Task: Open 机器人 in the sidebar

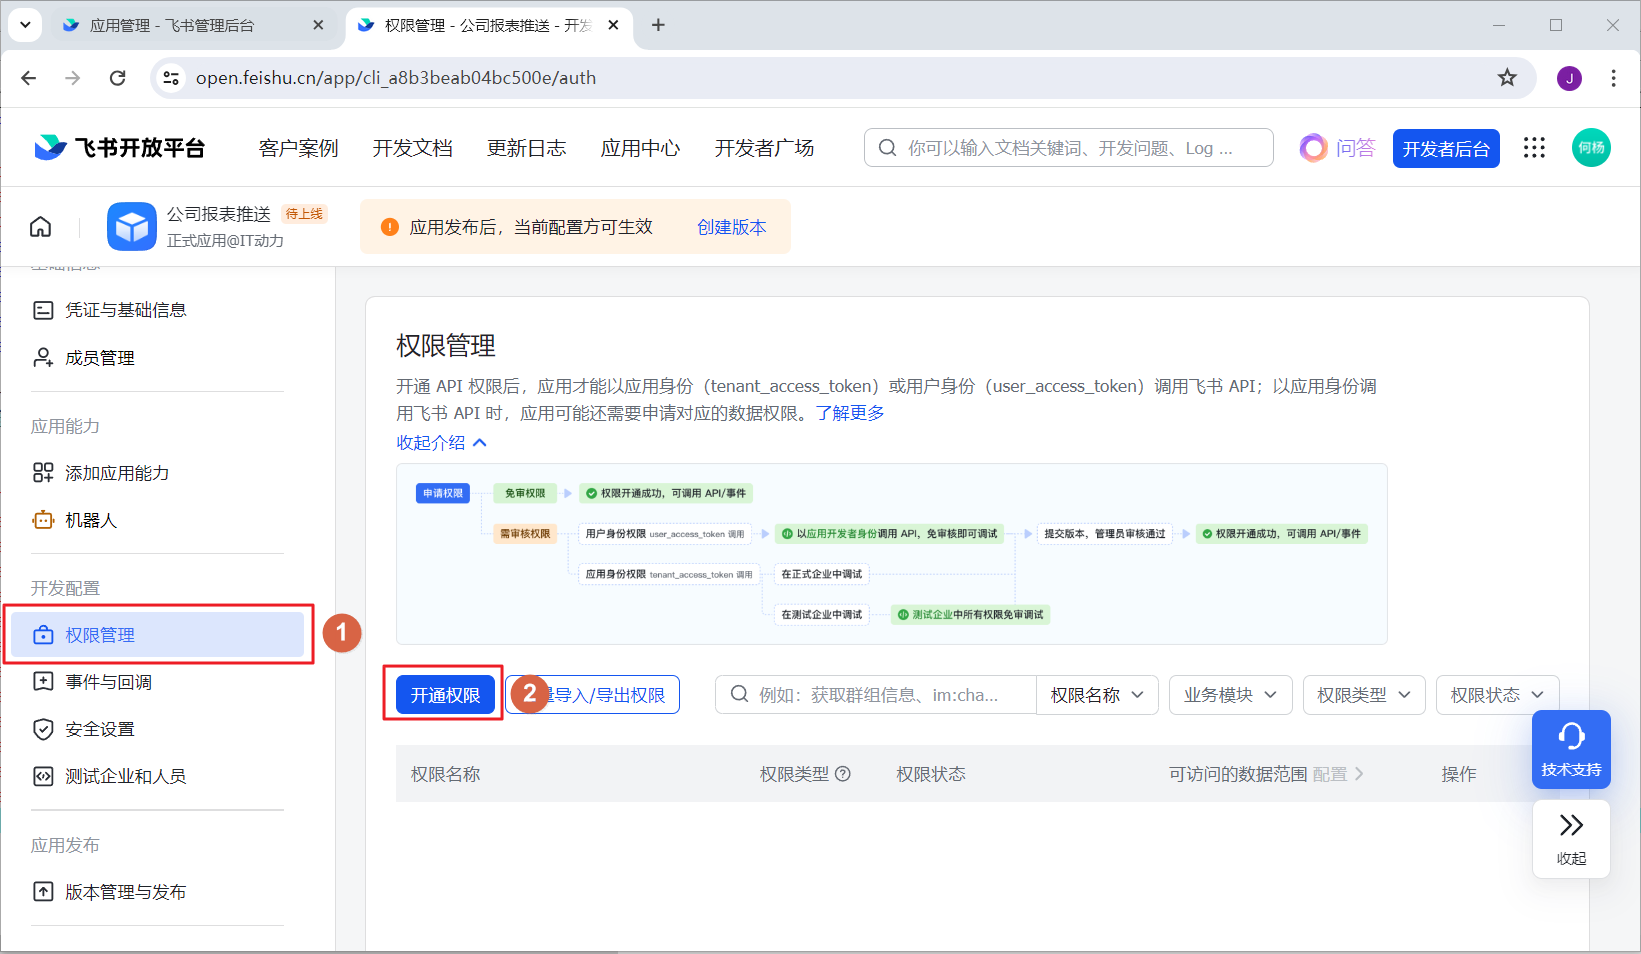Action: (91, 520)
